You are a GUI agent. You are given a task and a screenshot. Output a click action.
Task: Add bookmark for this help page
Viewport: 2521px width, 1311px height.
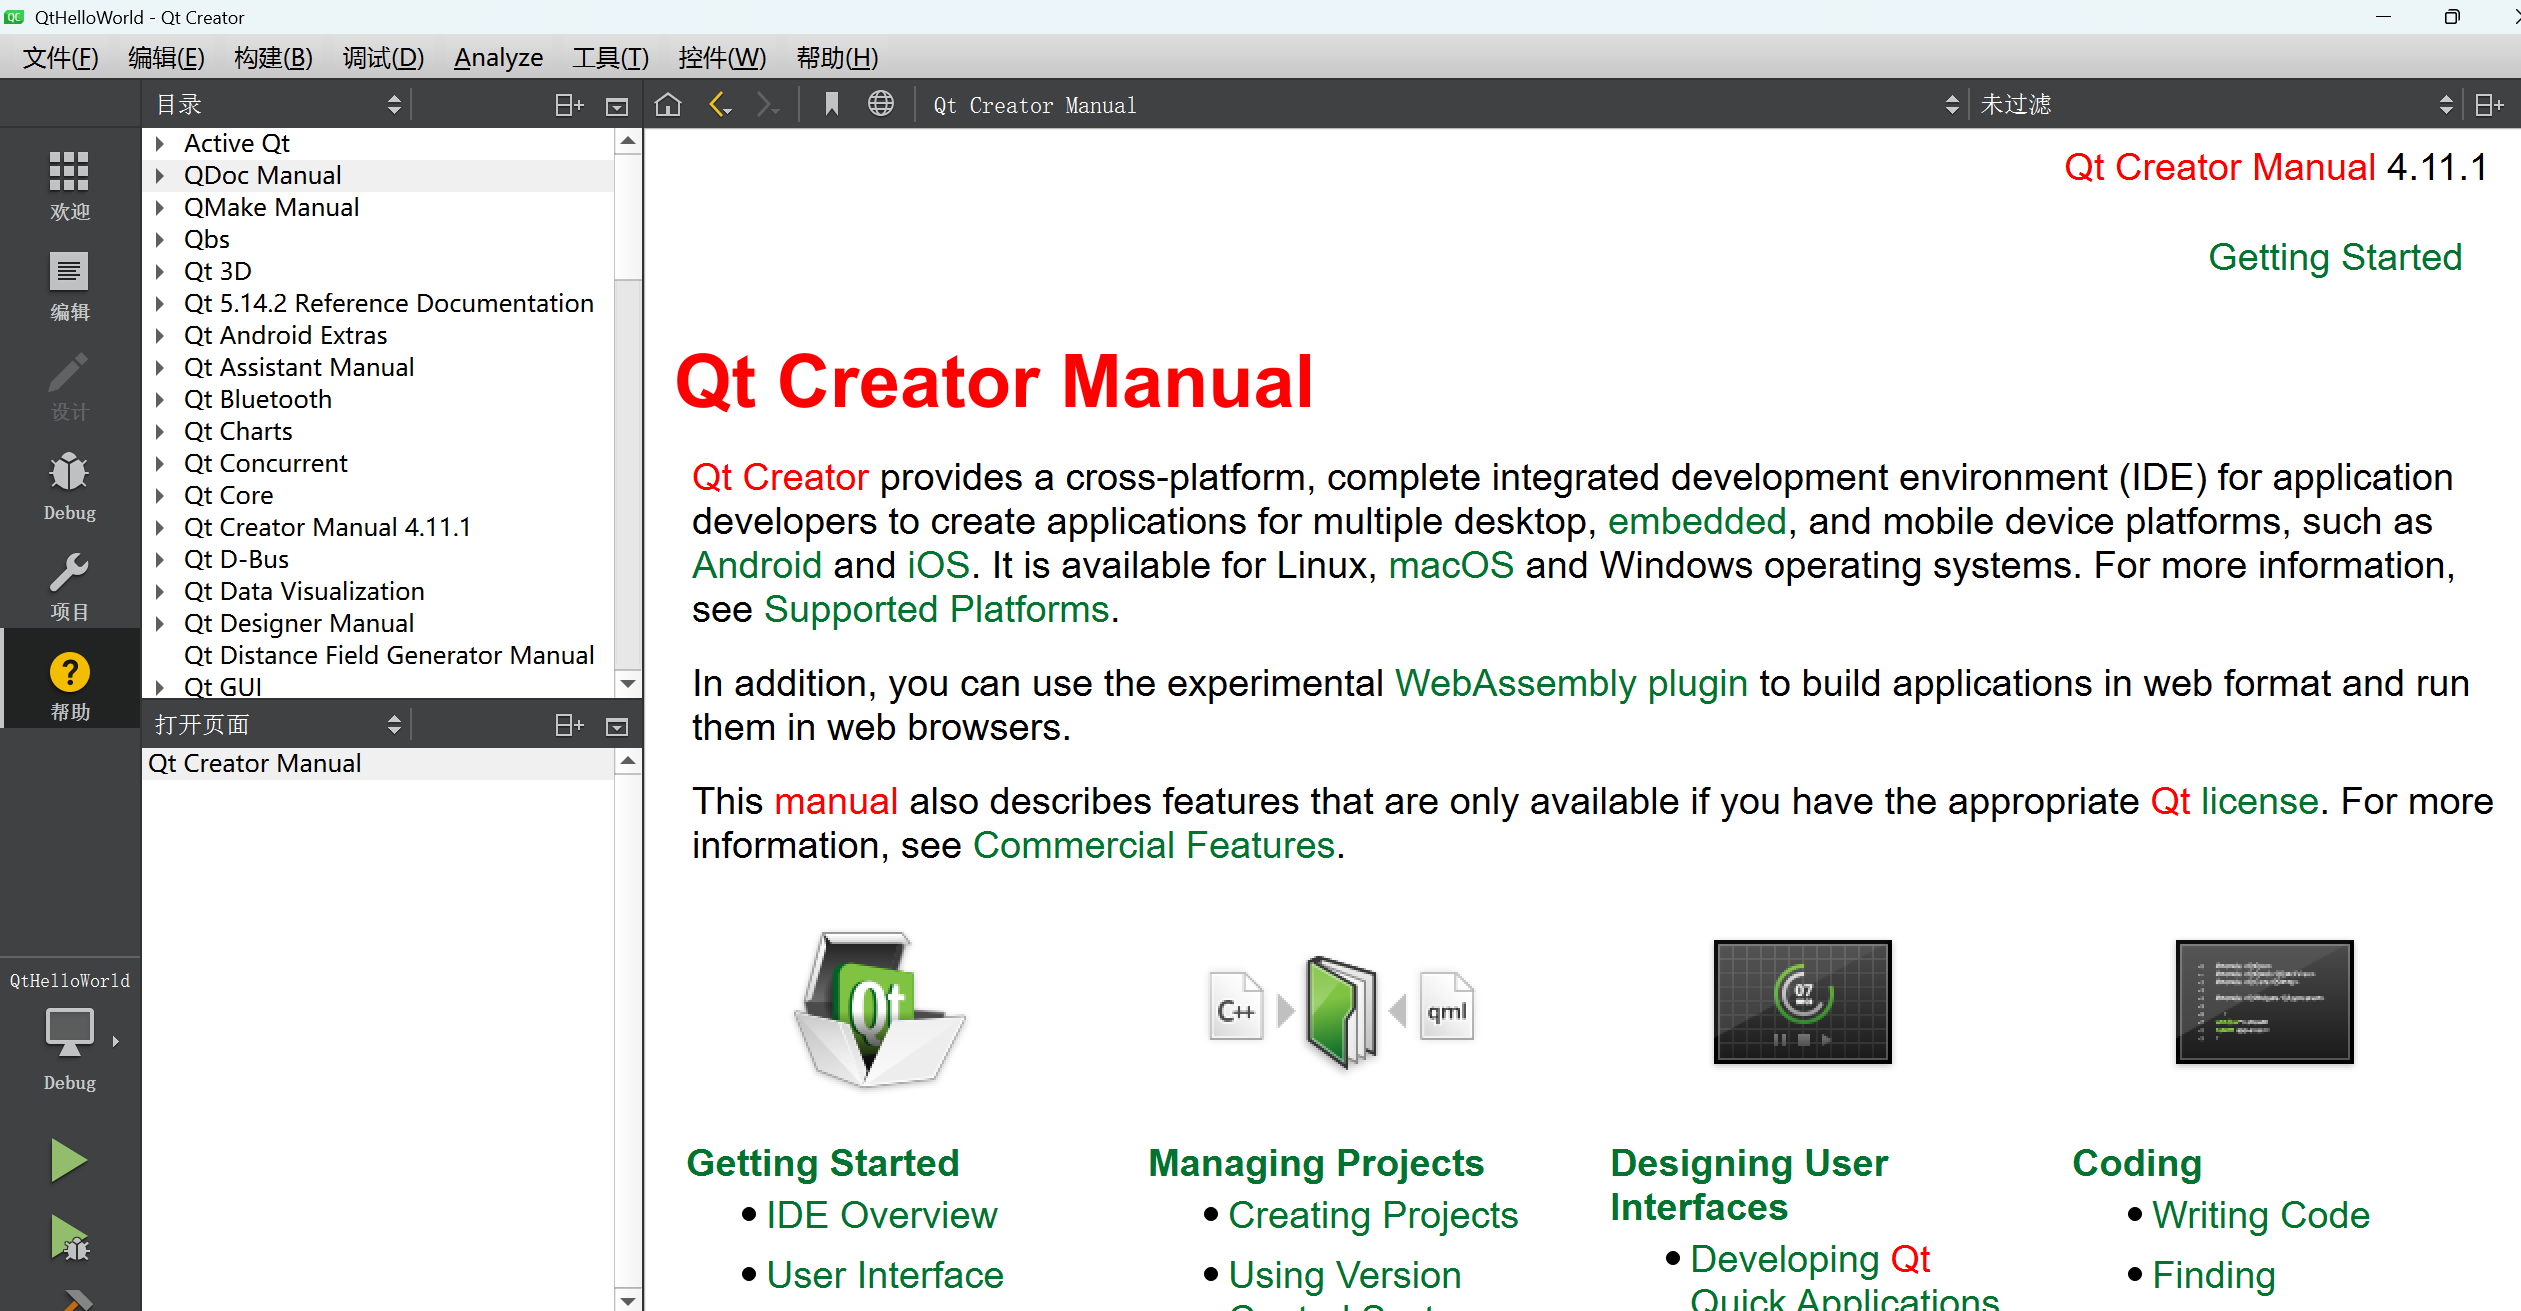(831, 104)
